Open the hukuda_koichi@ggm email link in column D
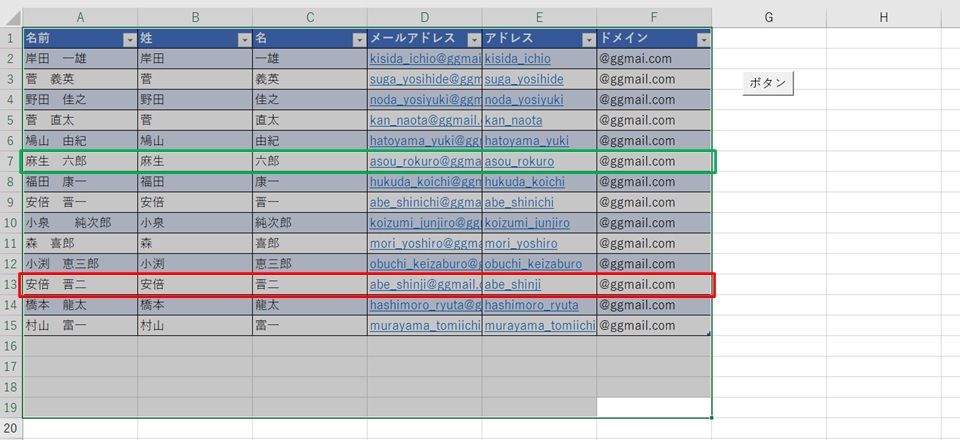The image size is (960, 440). point(426,182)
